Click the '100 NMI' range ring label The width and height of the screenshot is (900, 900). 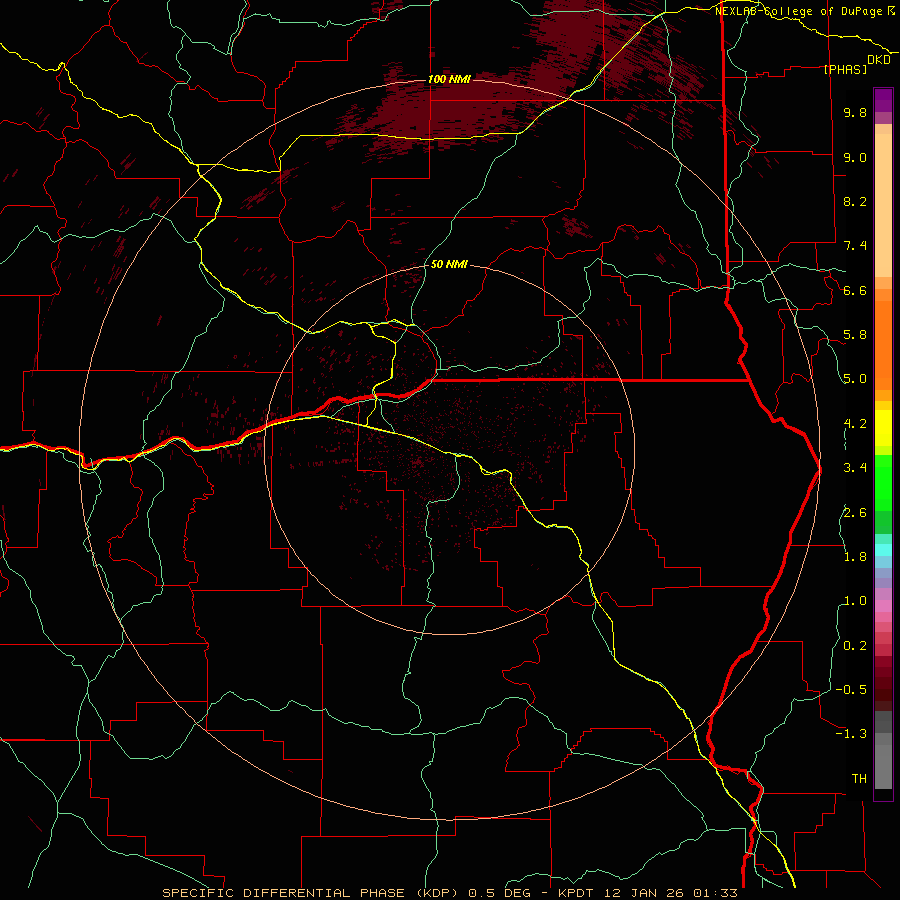click(449, 79)
